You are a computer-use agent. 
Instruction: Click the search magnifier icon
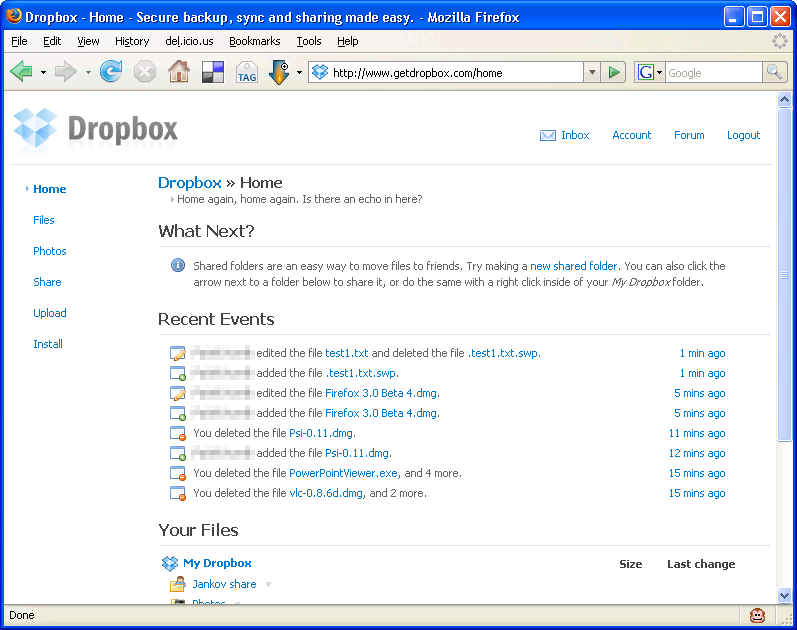(x=774, y=72)
